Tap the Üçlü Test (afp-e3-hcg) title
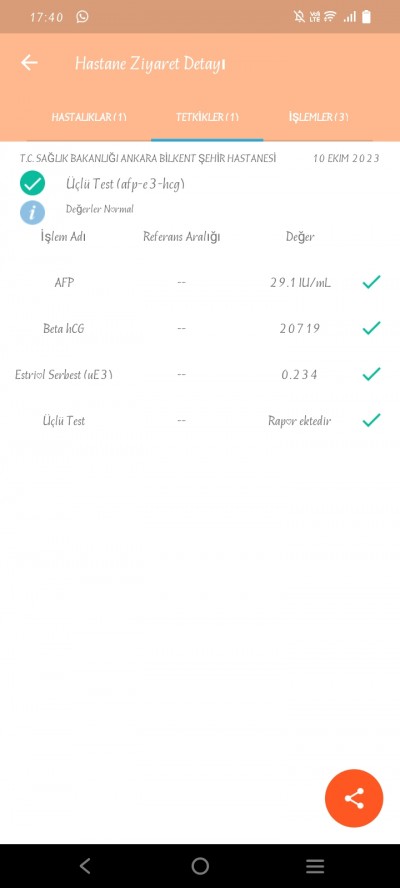The width and height of the screenshot is (400, 888). [125, 184]
